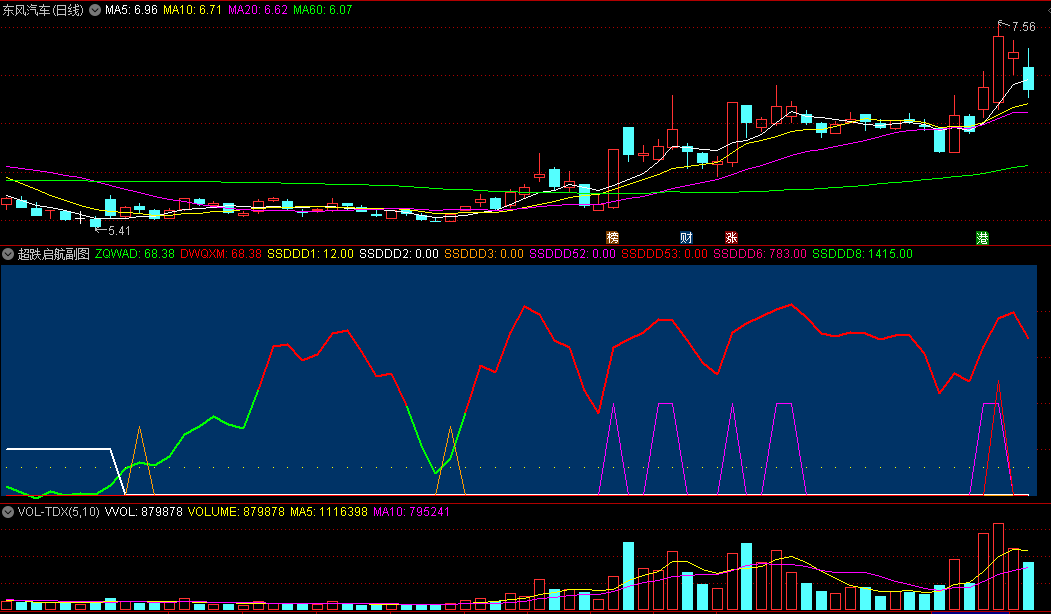Viewport: 1051px width, 614px height.
Task: Click the brown 榜 event marker
Action: (x=612, y=237)
